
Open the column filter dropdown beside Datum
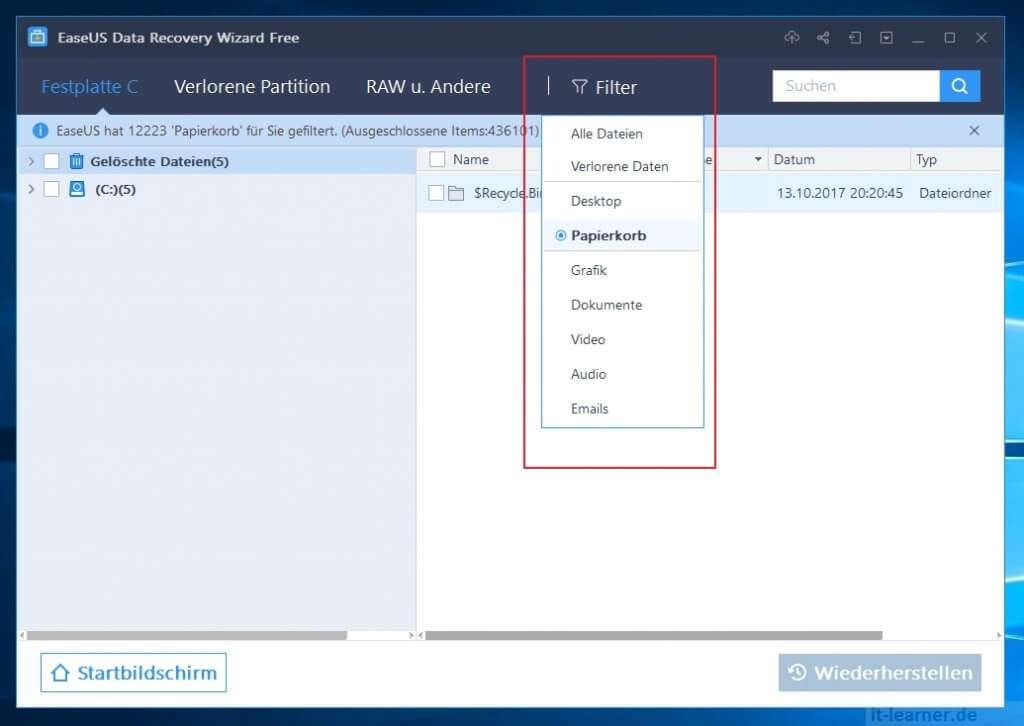(757, 159)
